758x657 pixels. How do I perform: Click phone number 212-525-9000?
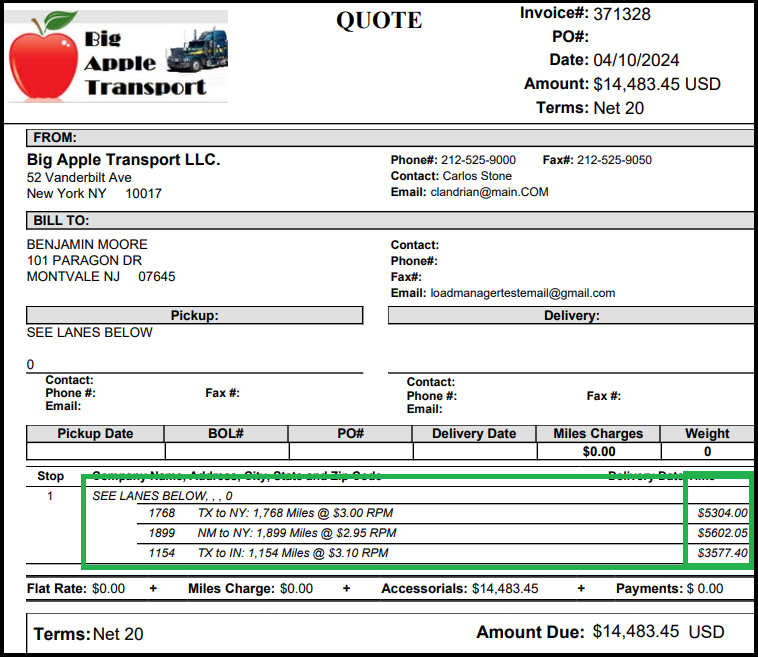tap(478, 160)
